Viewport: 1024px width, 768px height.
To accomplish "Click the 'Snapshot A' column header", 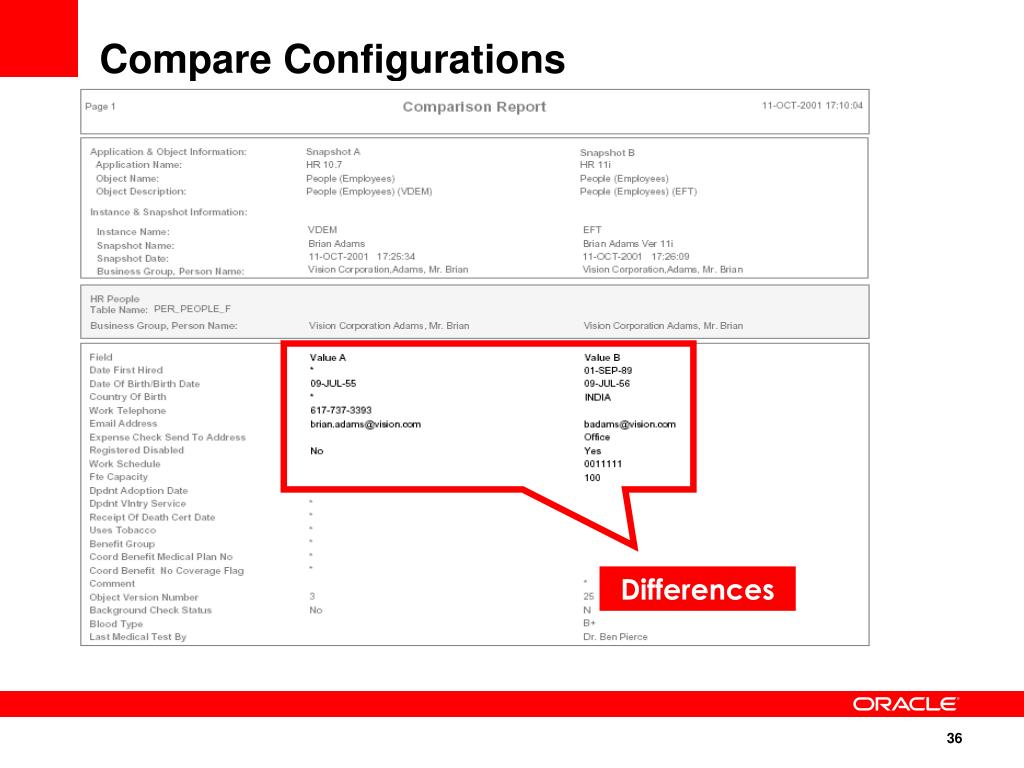I will [x=333, y=152].
